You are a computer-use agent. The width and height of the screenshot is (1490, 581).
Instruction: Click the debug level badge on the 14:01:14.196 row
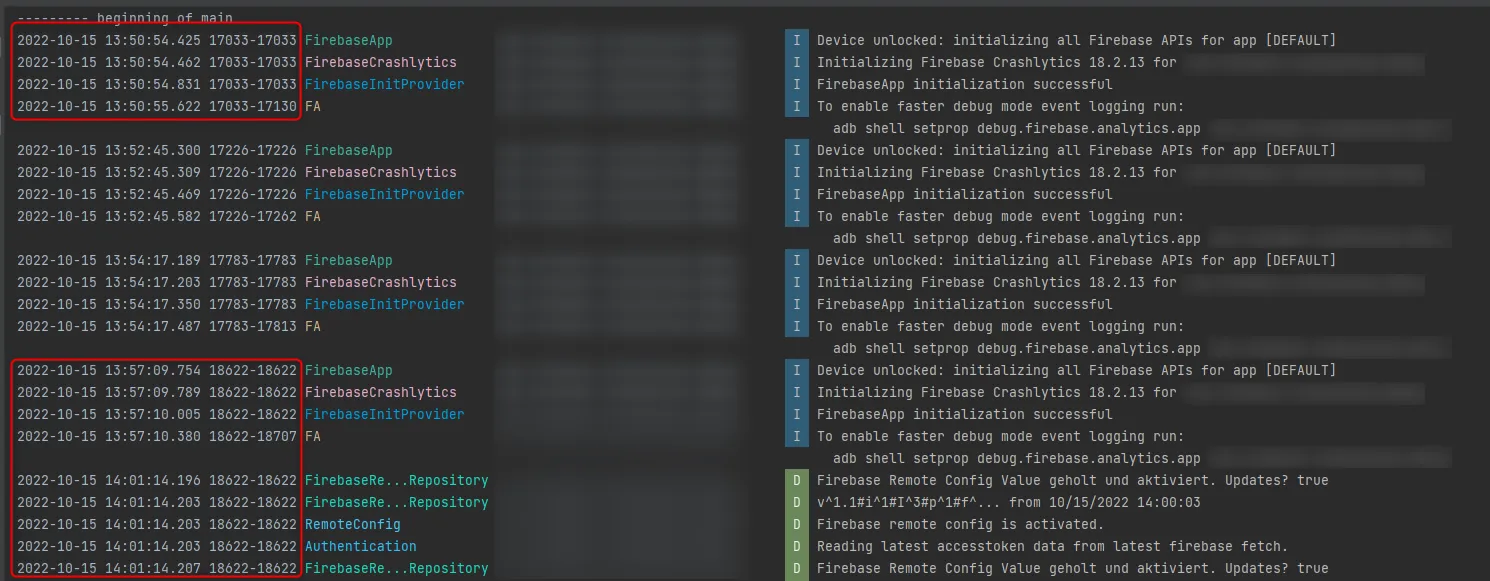coord(797,481)
